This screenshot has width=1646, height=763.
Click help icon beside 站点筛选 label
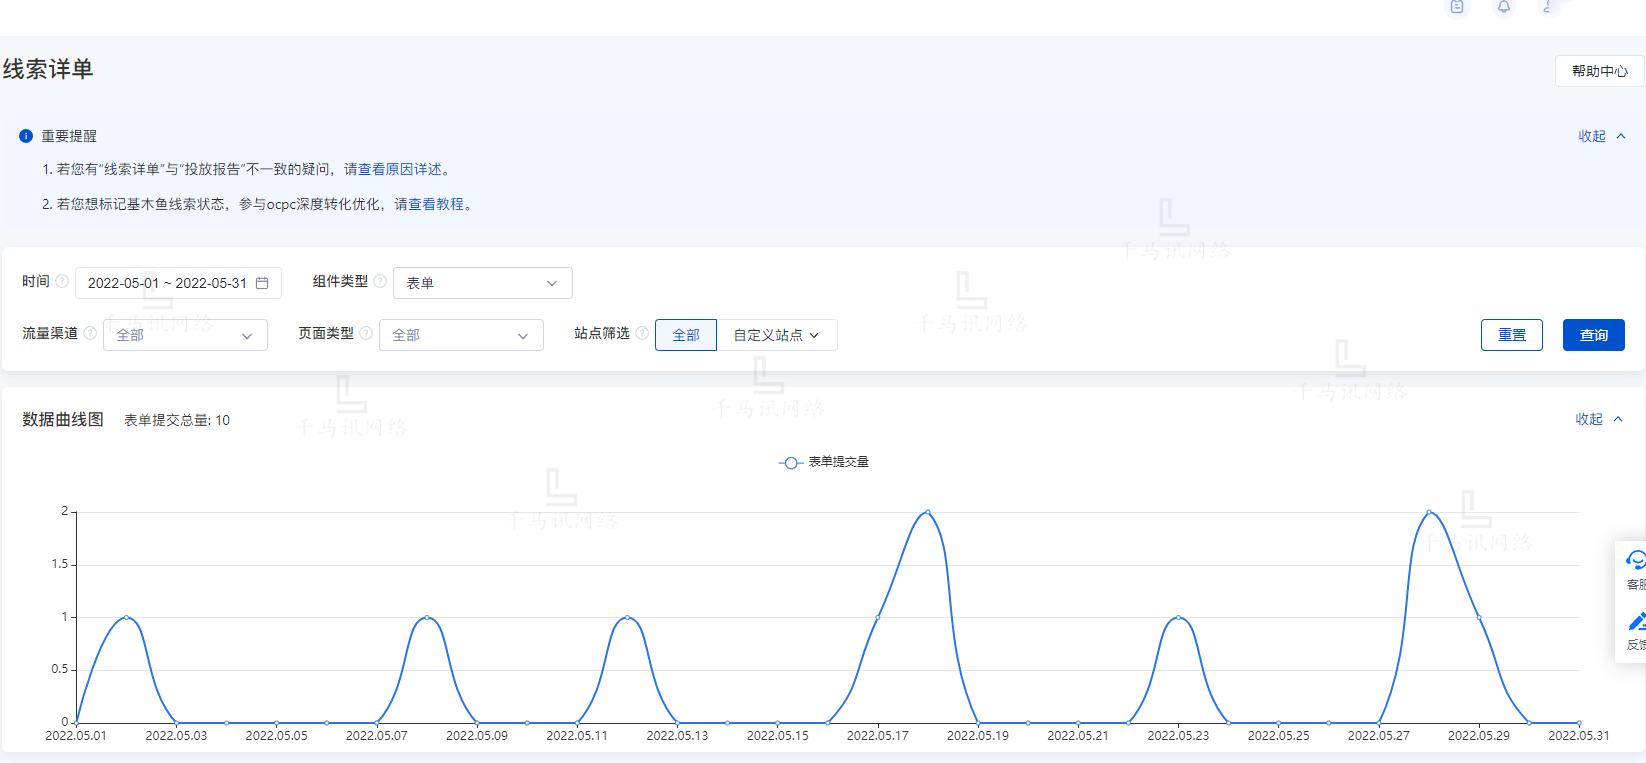642,333
